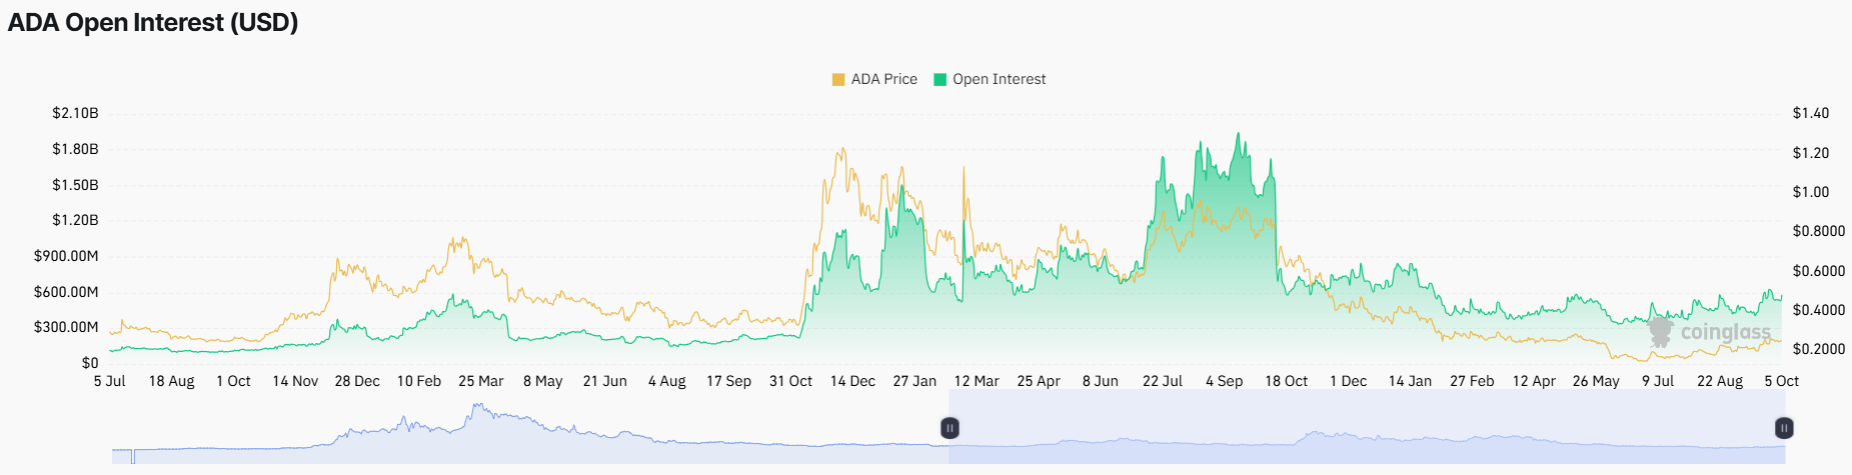Image resolution: width=1852 pixels, height=475 pixels.
Task: Click the $1.00 price axis label
Action: 1811,192
